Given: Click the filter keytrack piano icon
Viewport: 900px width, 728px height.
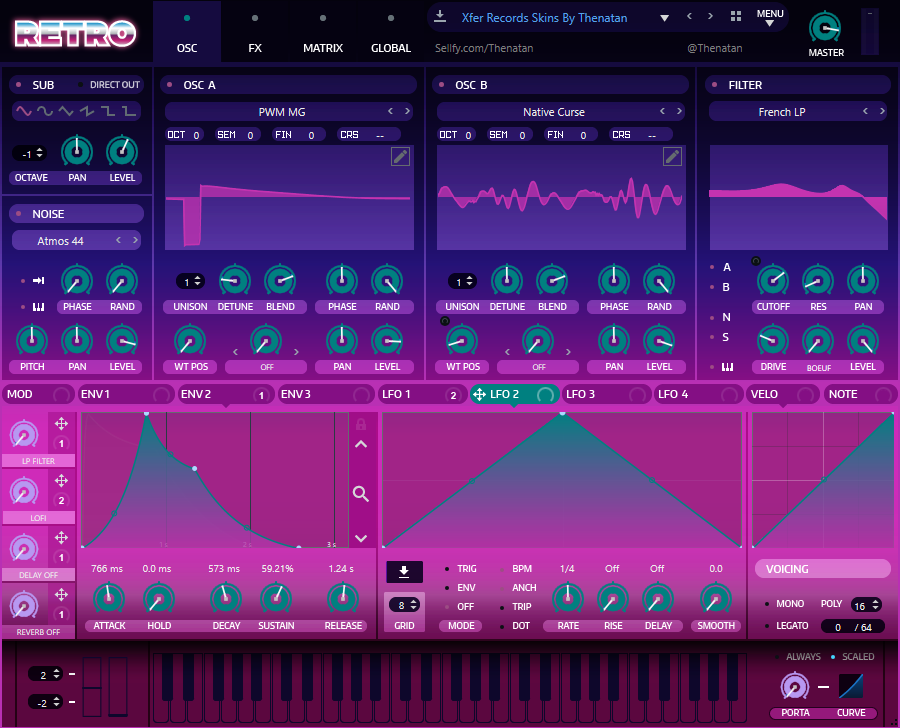Looking at the screenshot, I should click(727, 366).
